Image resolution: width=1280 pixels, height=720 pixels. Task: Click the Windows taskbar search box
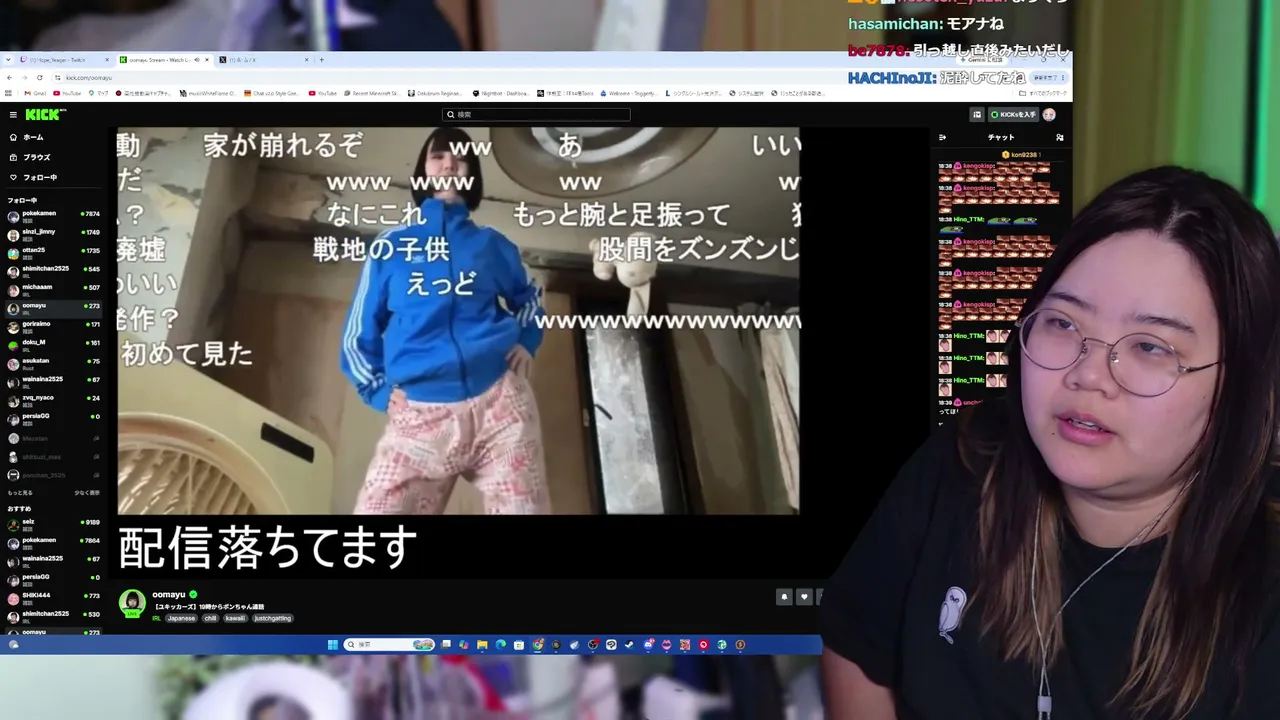pos(391,645)
